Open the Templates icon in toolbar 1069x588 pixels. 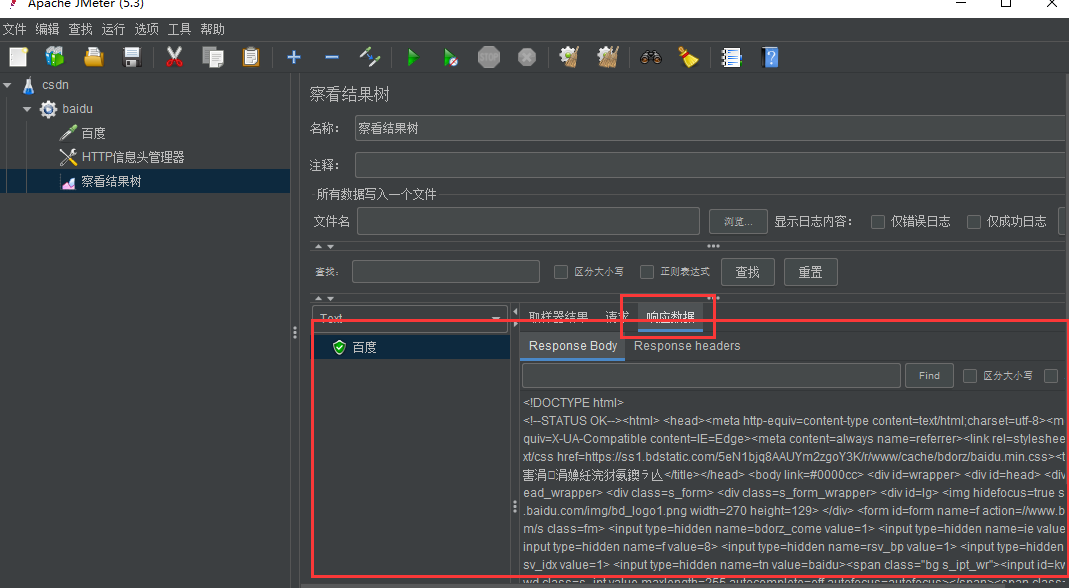pyautogui.click(x=55, y=57)
